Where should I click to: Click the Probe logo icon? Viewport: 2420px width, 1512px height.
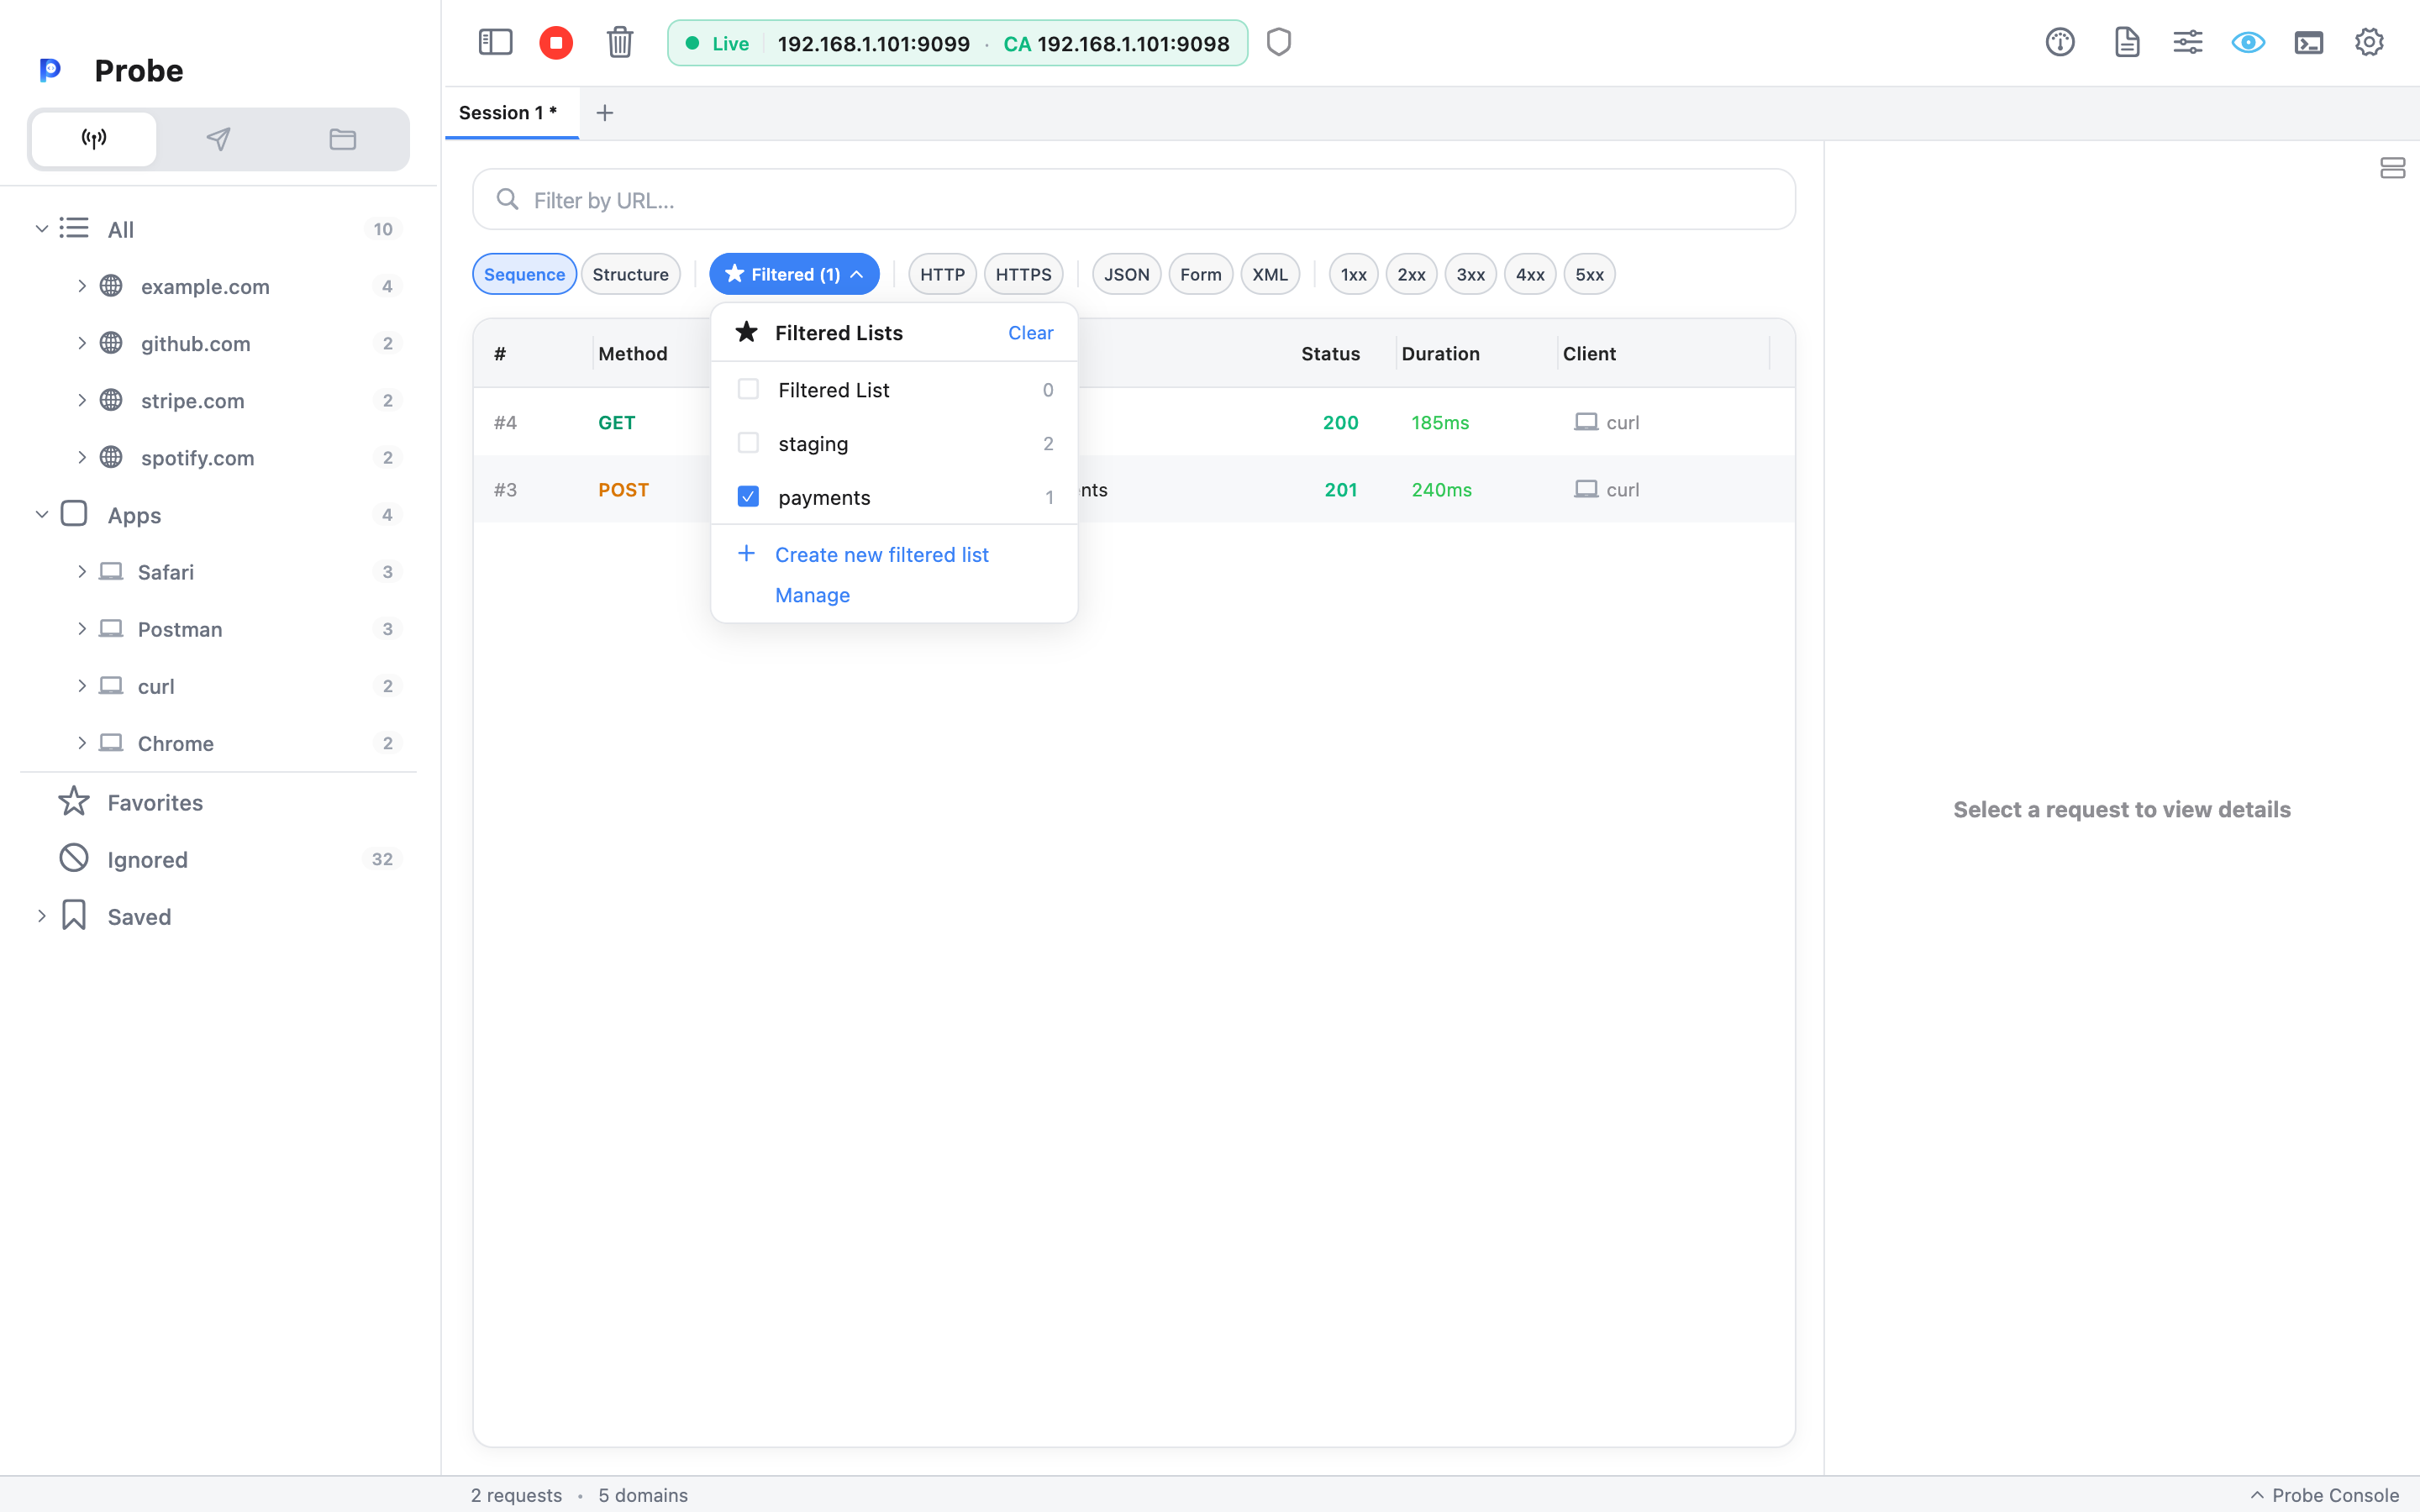(50, 70)
